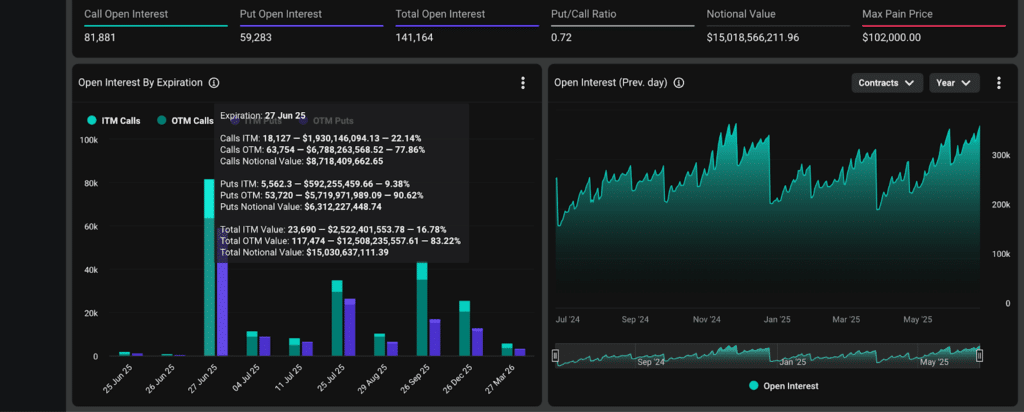
Task: Click the Call Open Interest label
Action: point(126,14)
